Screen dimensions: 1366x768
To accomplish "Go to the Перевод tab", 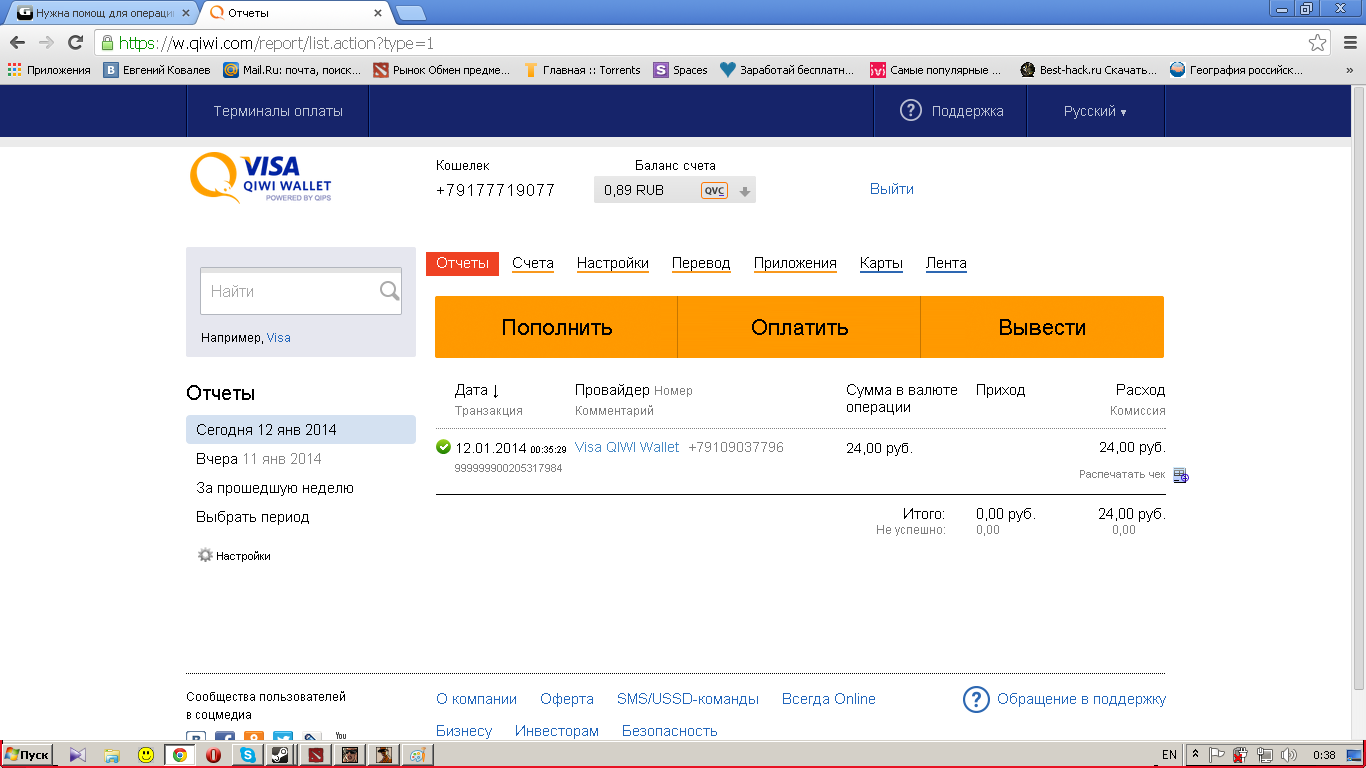I will point(701,263).
